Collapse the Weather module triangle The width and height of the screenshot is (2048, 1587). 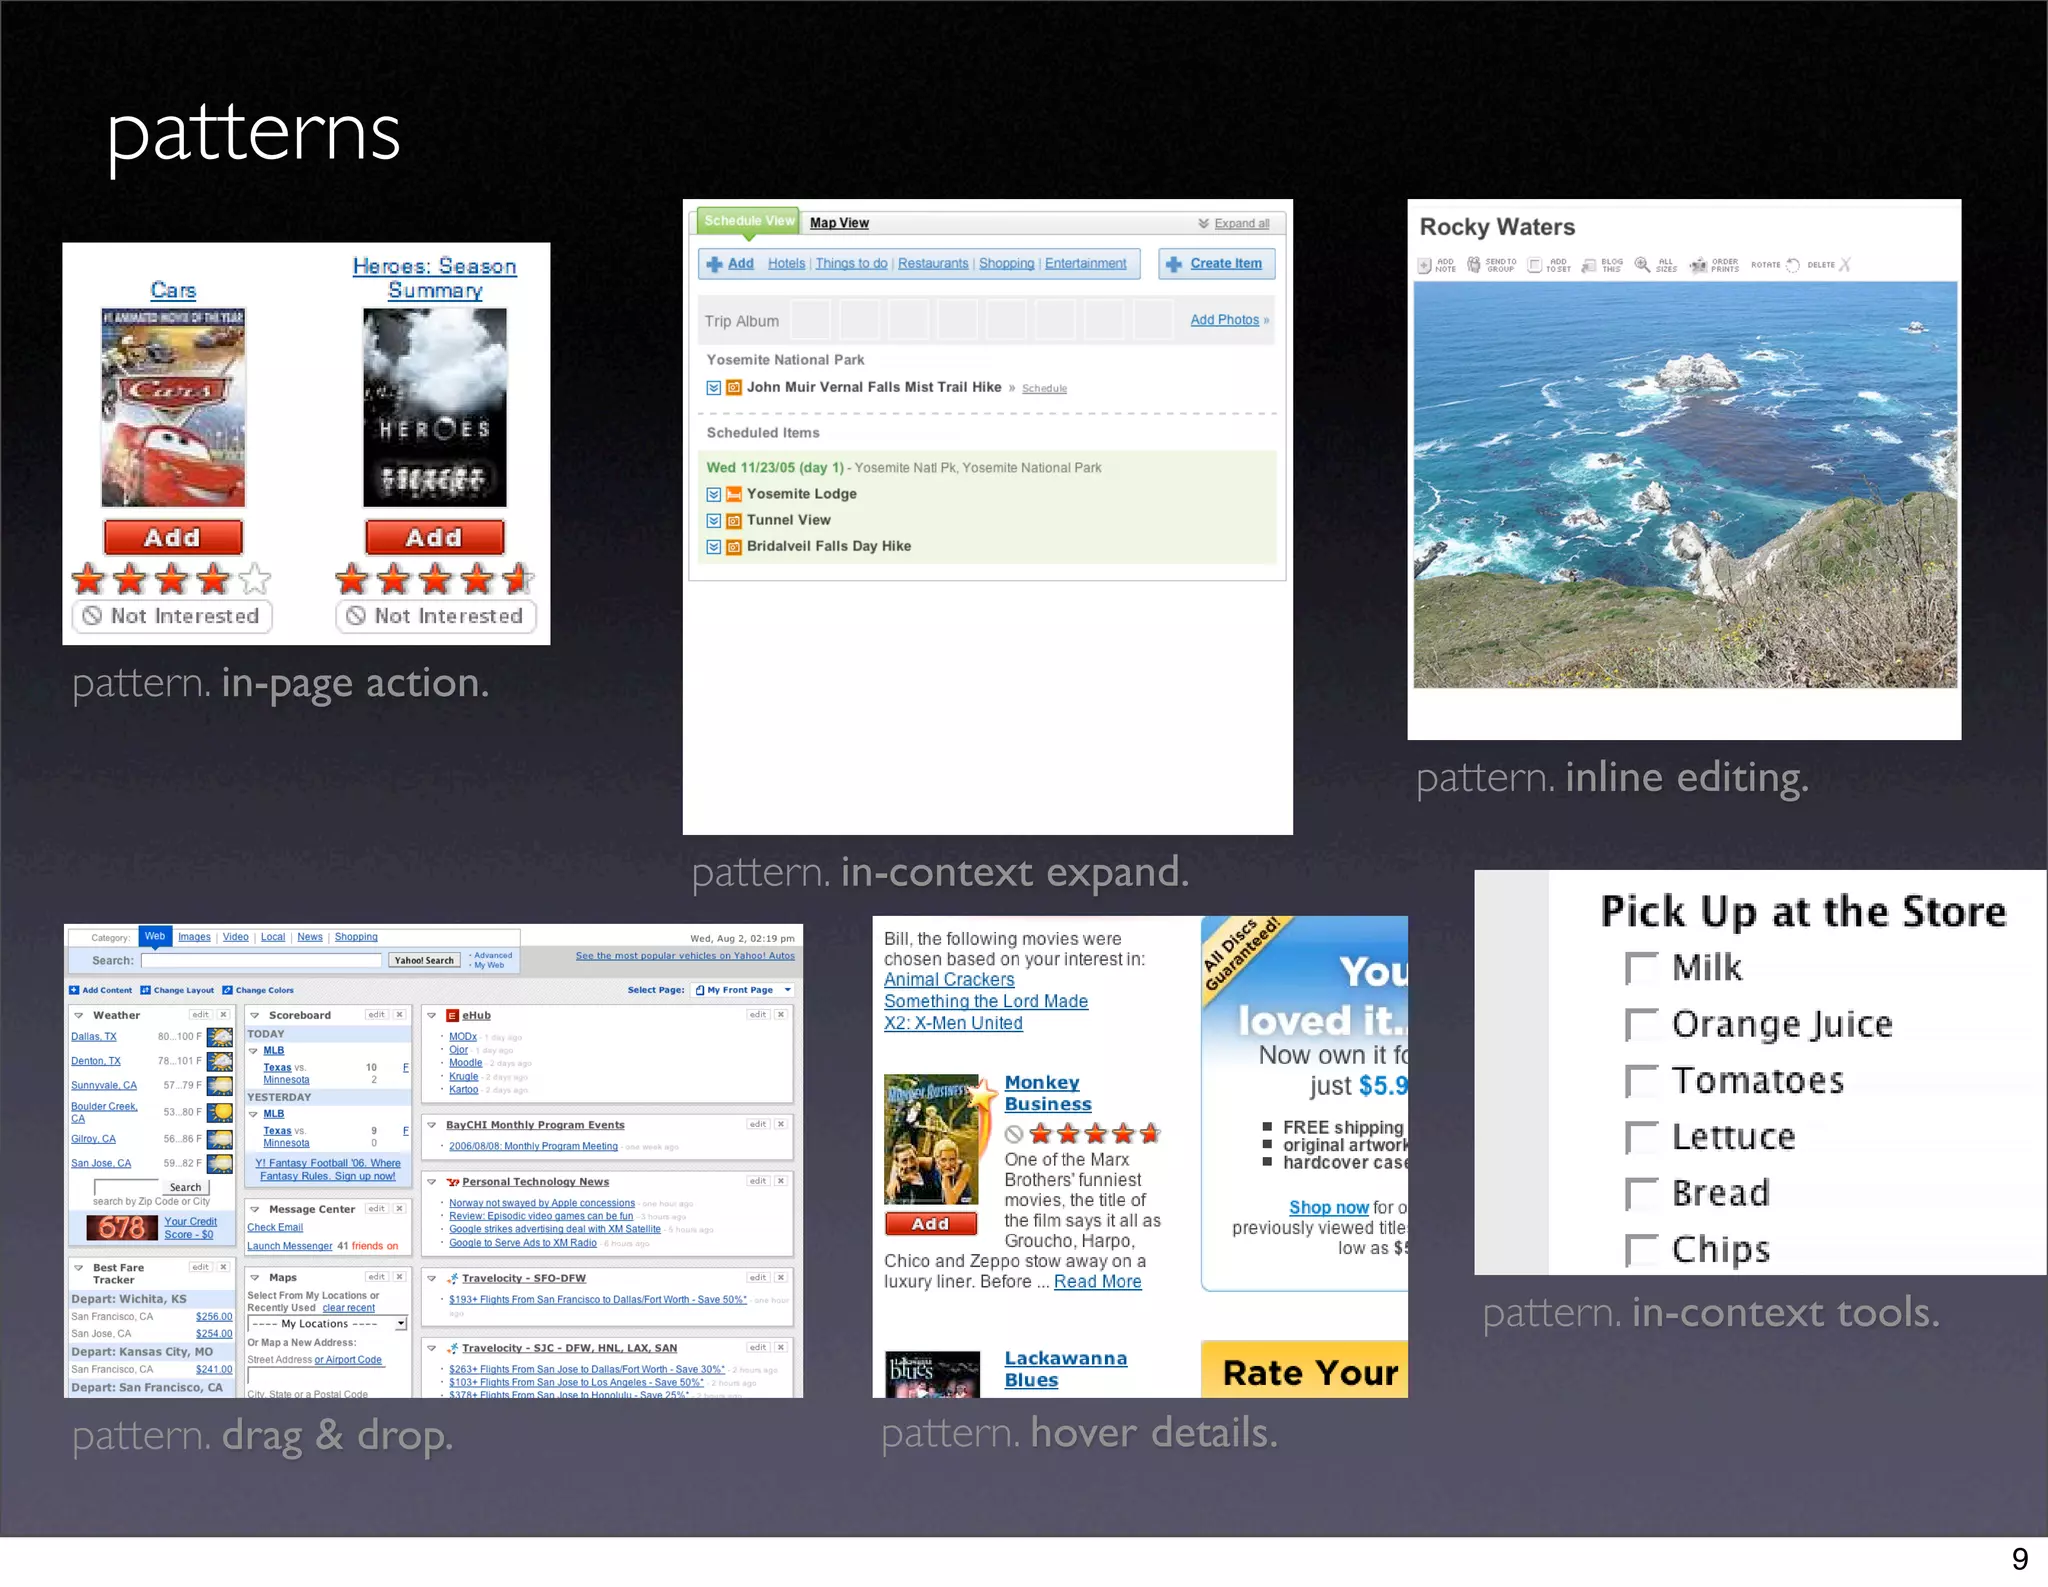coord(78,1015)
